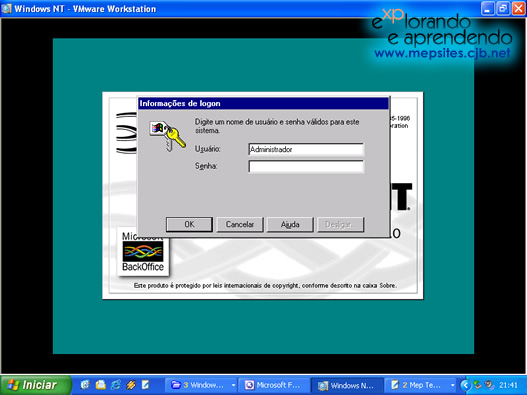
Task: Click the network tray icon
Action: pyautogui.click(x=478, y=385)
